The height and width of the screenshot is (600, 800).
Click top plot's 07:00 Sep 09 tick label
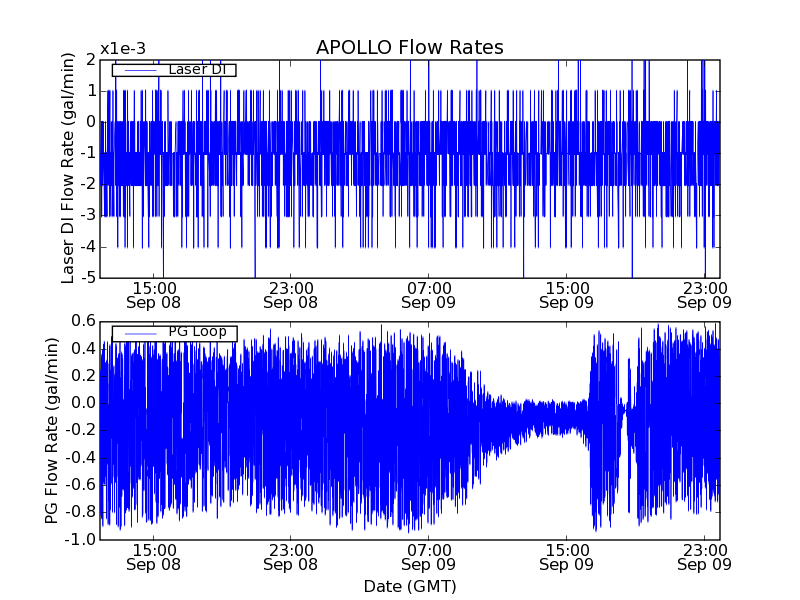coord(429,294)
